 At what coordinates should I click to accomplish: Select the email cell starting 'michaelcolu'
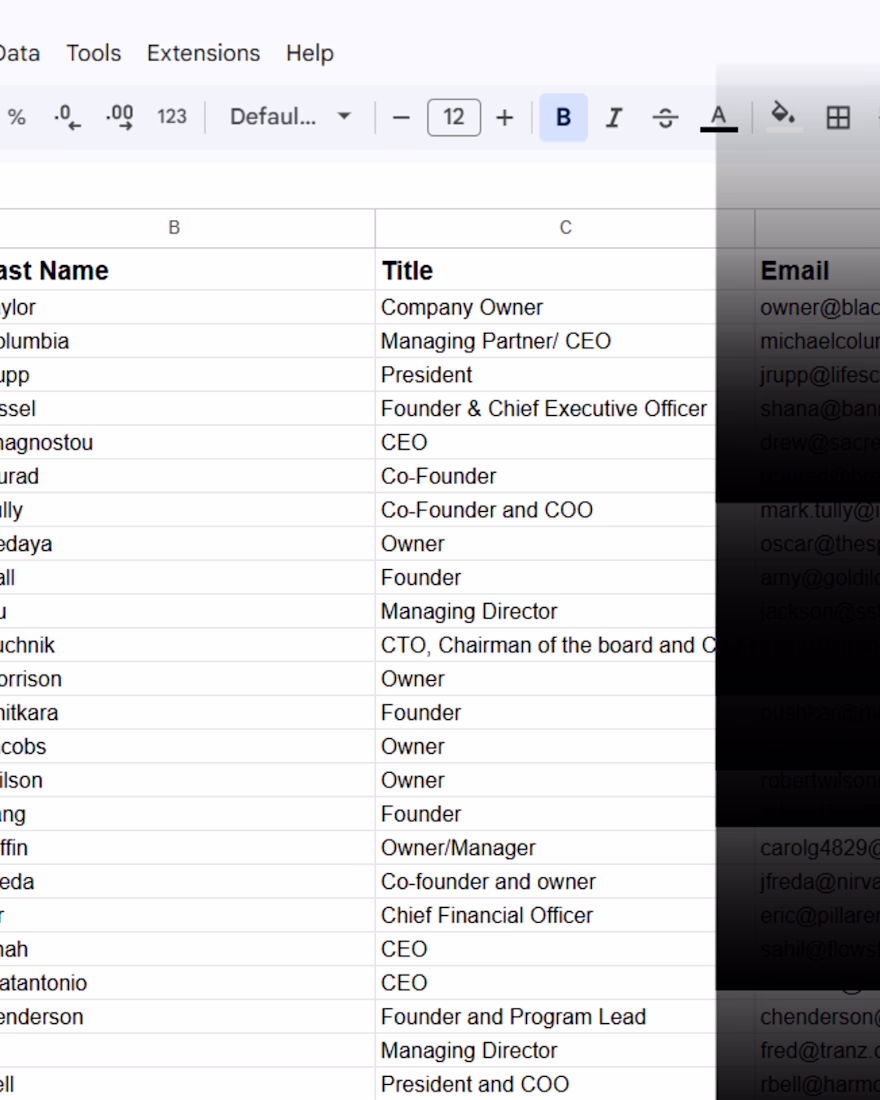tap(818, 341)
